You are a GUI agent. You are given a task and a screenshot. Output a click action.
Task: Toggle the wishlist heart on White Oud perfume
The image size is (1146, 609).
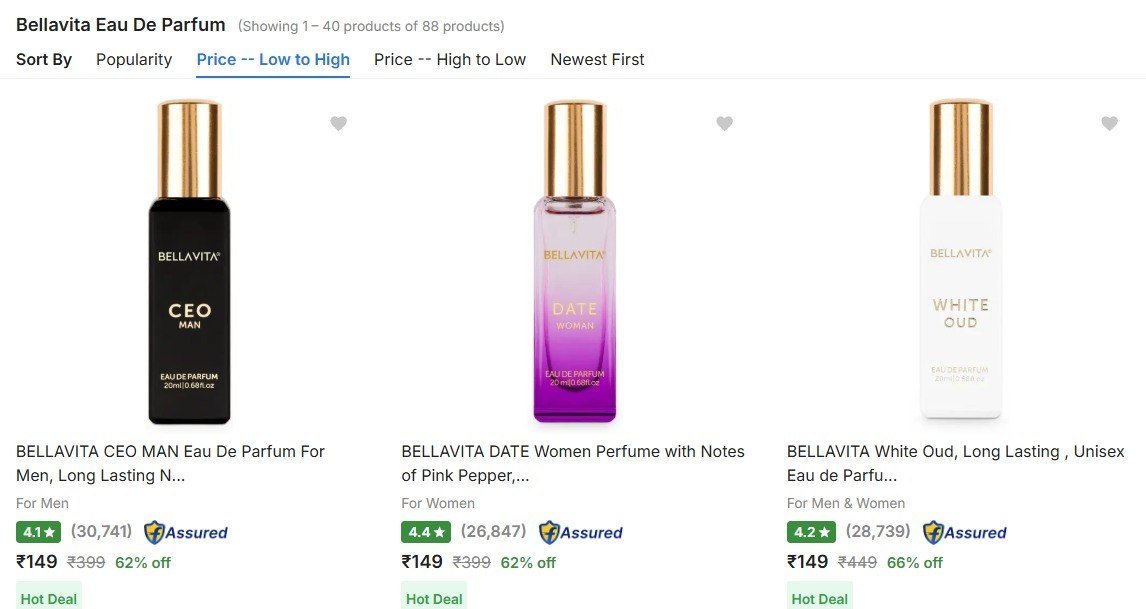coord(1109,123)
